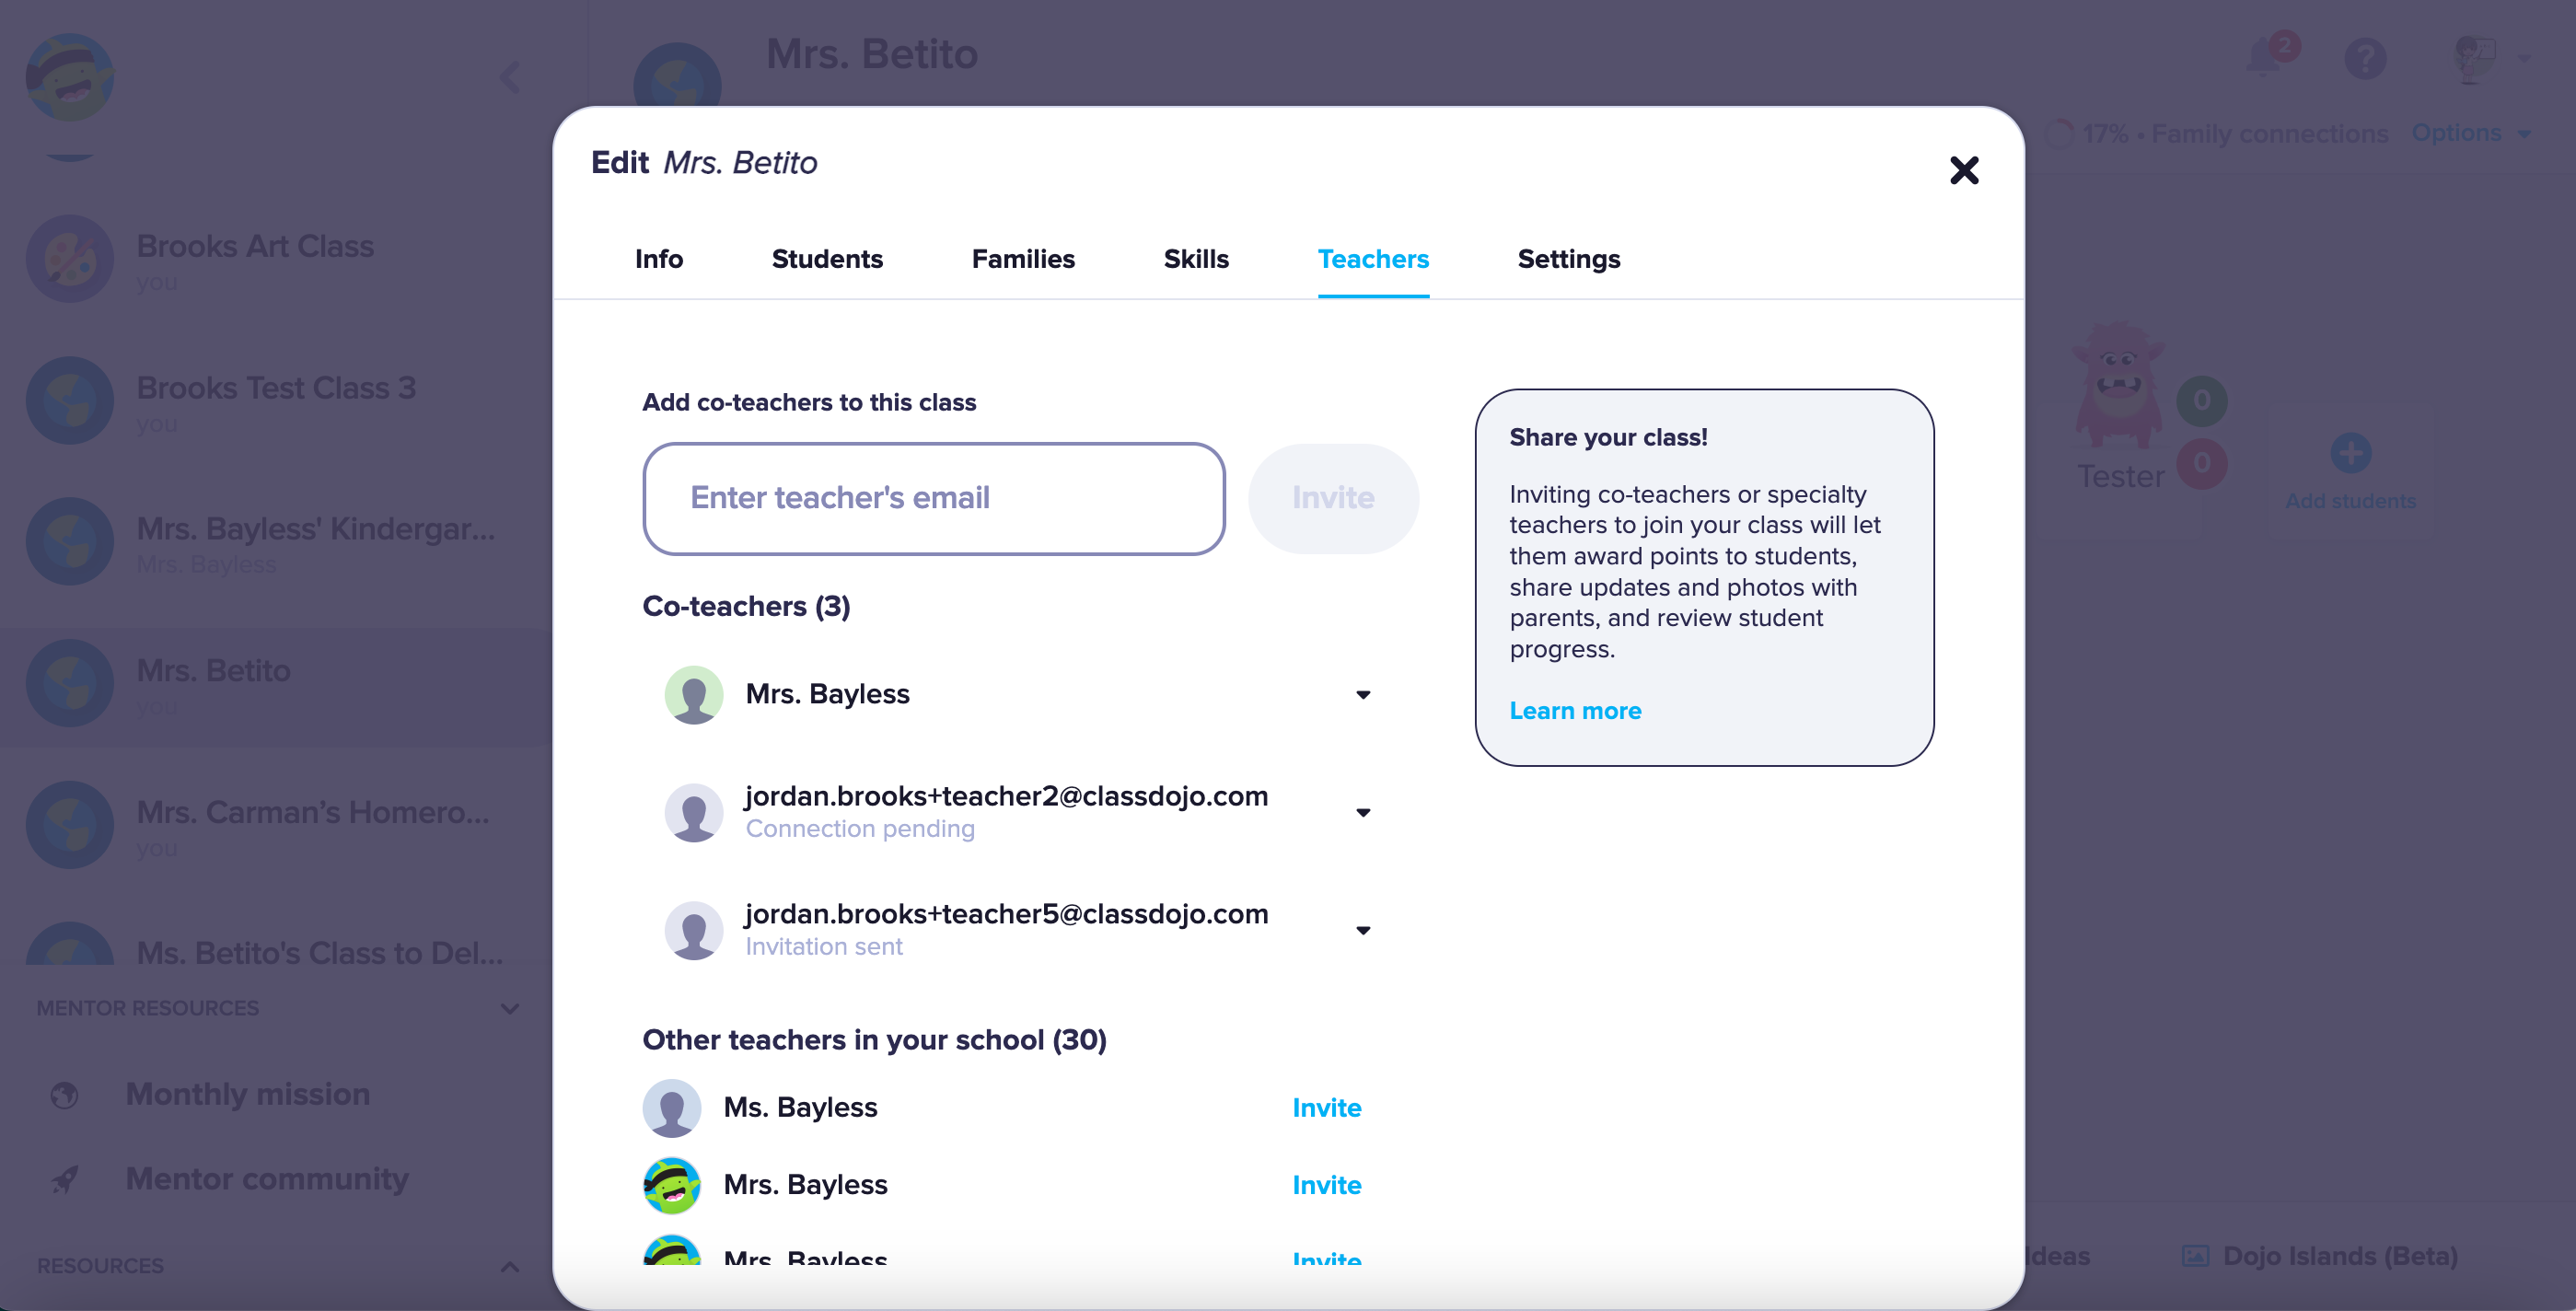
Task: Open the Tester student monster tile
Action: coord(2120,405)
